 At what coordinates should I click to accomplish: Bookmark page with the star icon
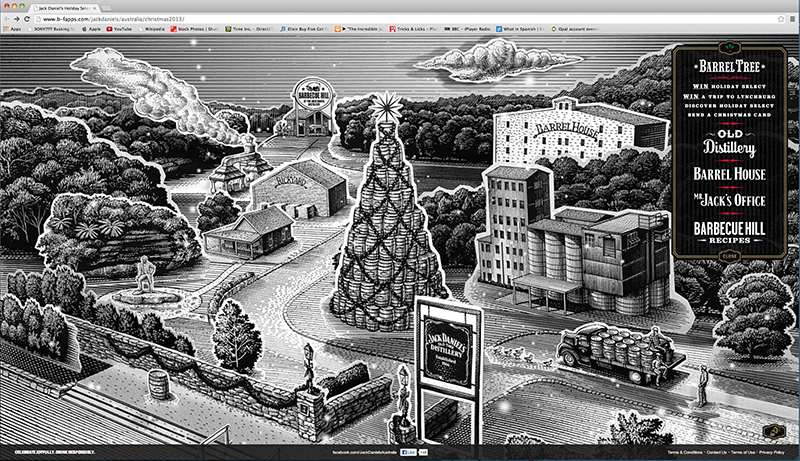pyautogui.click(x=781, y=19)
